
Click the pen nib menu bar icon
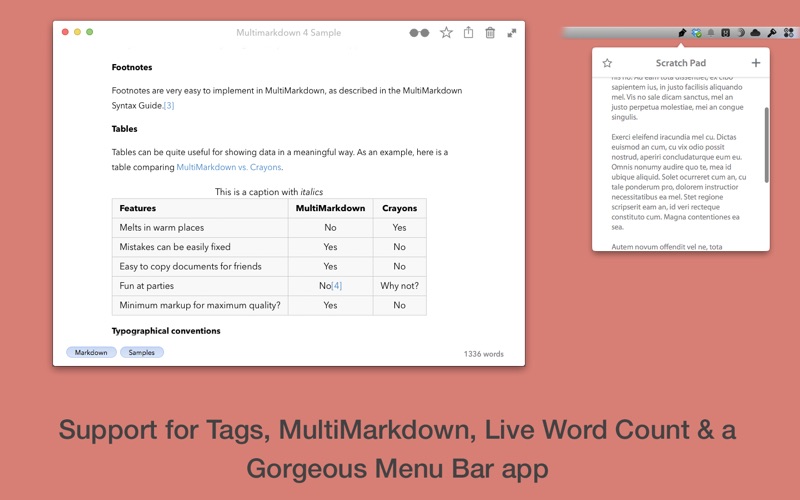682,33
